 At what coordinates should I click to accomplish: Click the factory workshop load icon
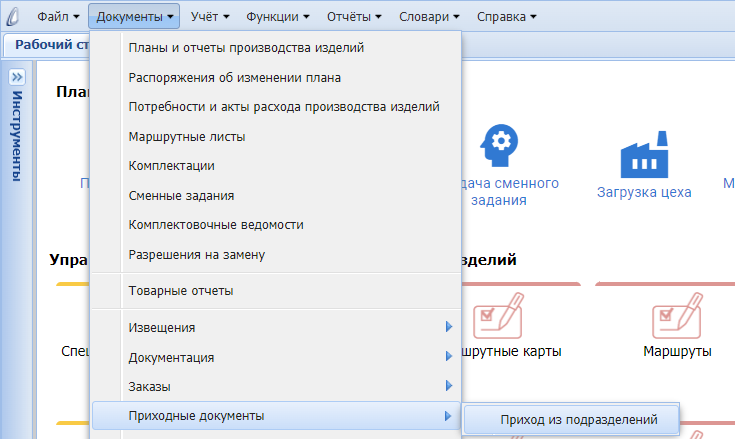644,153
